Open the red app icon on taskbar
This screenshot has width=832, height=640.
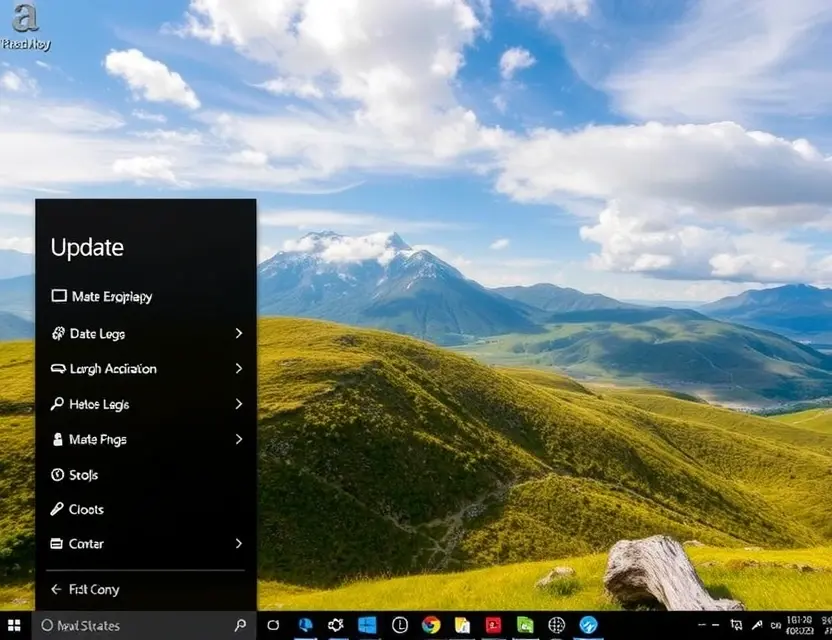(x=493, y=625)
